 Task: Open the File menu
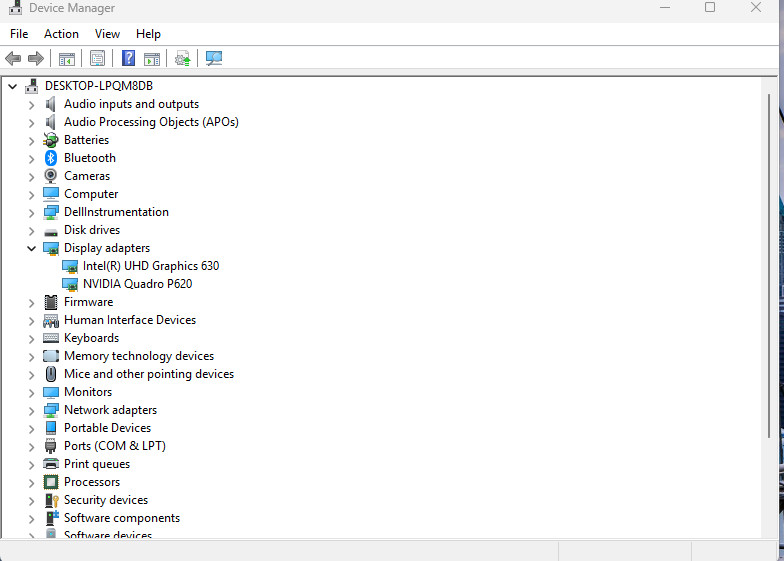pyautogui.click(x=19, y=34)
